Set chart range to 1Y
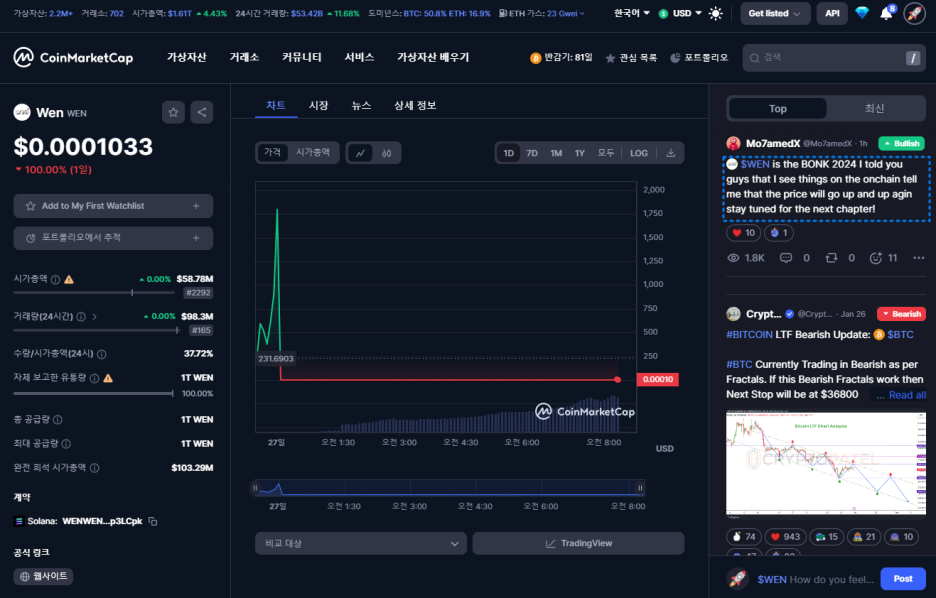 (x=580, y=153)
